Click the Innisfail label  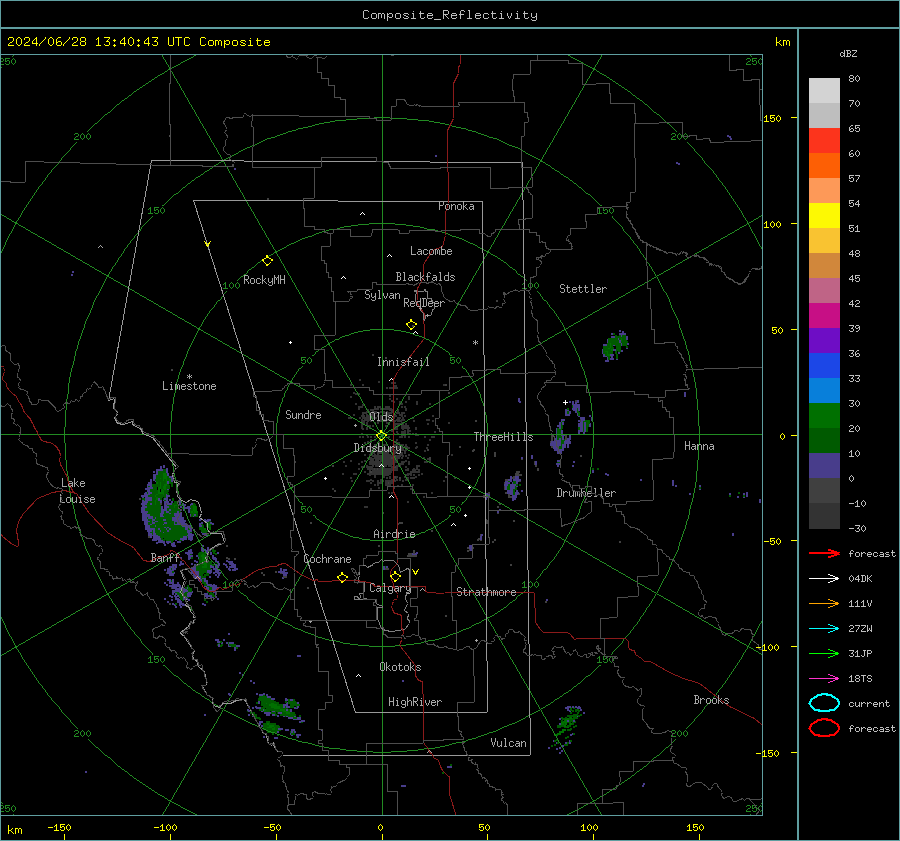(403, 362)
